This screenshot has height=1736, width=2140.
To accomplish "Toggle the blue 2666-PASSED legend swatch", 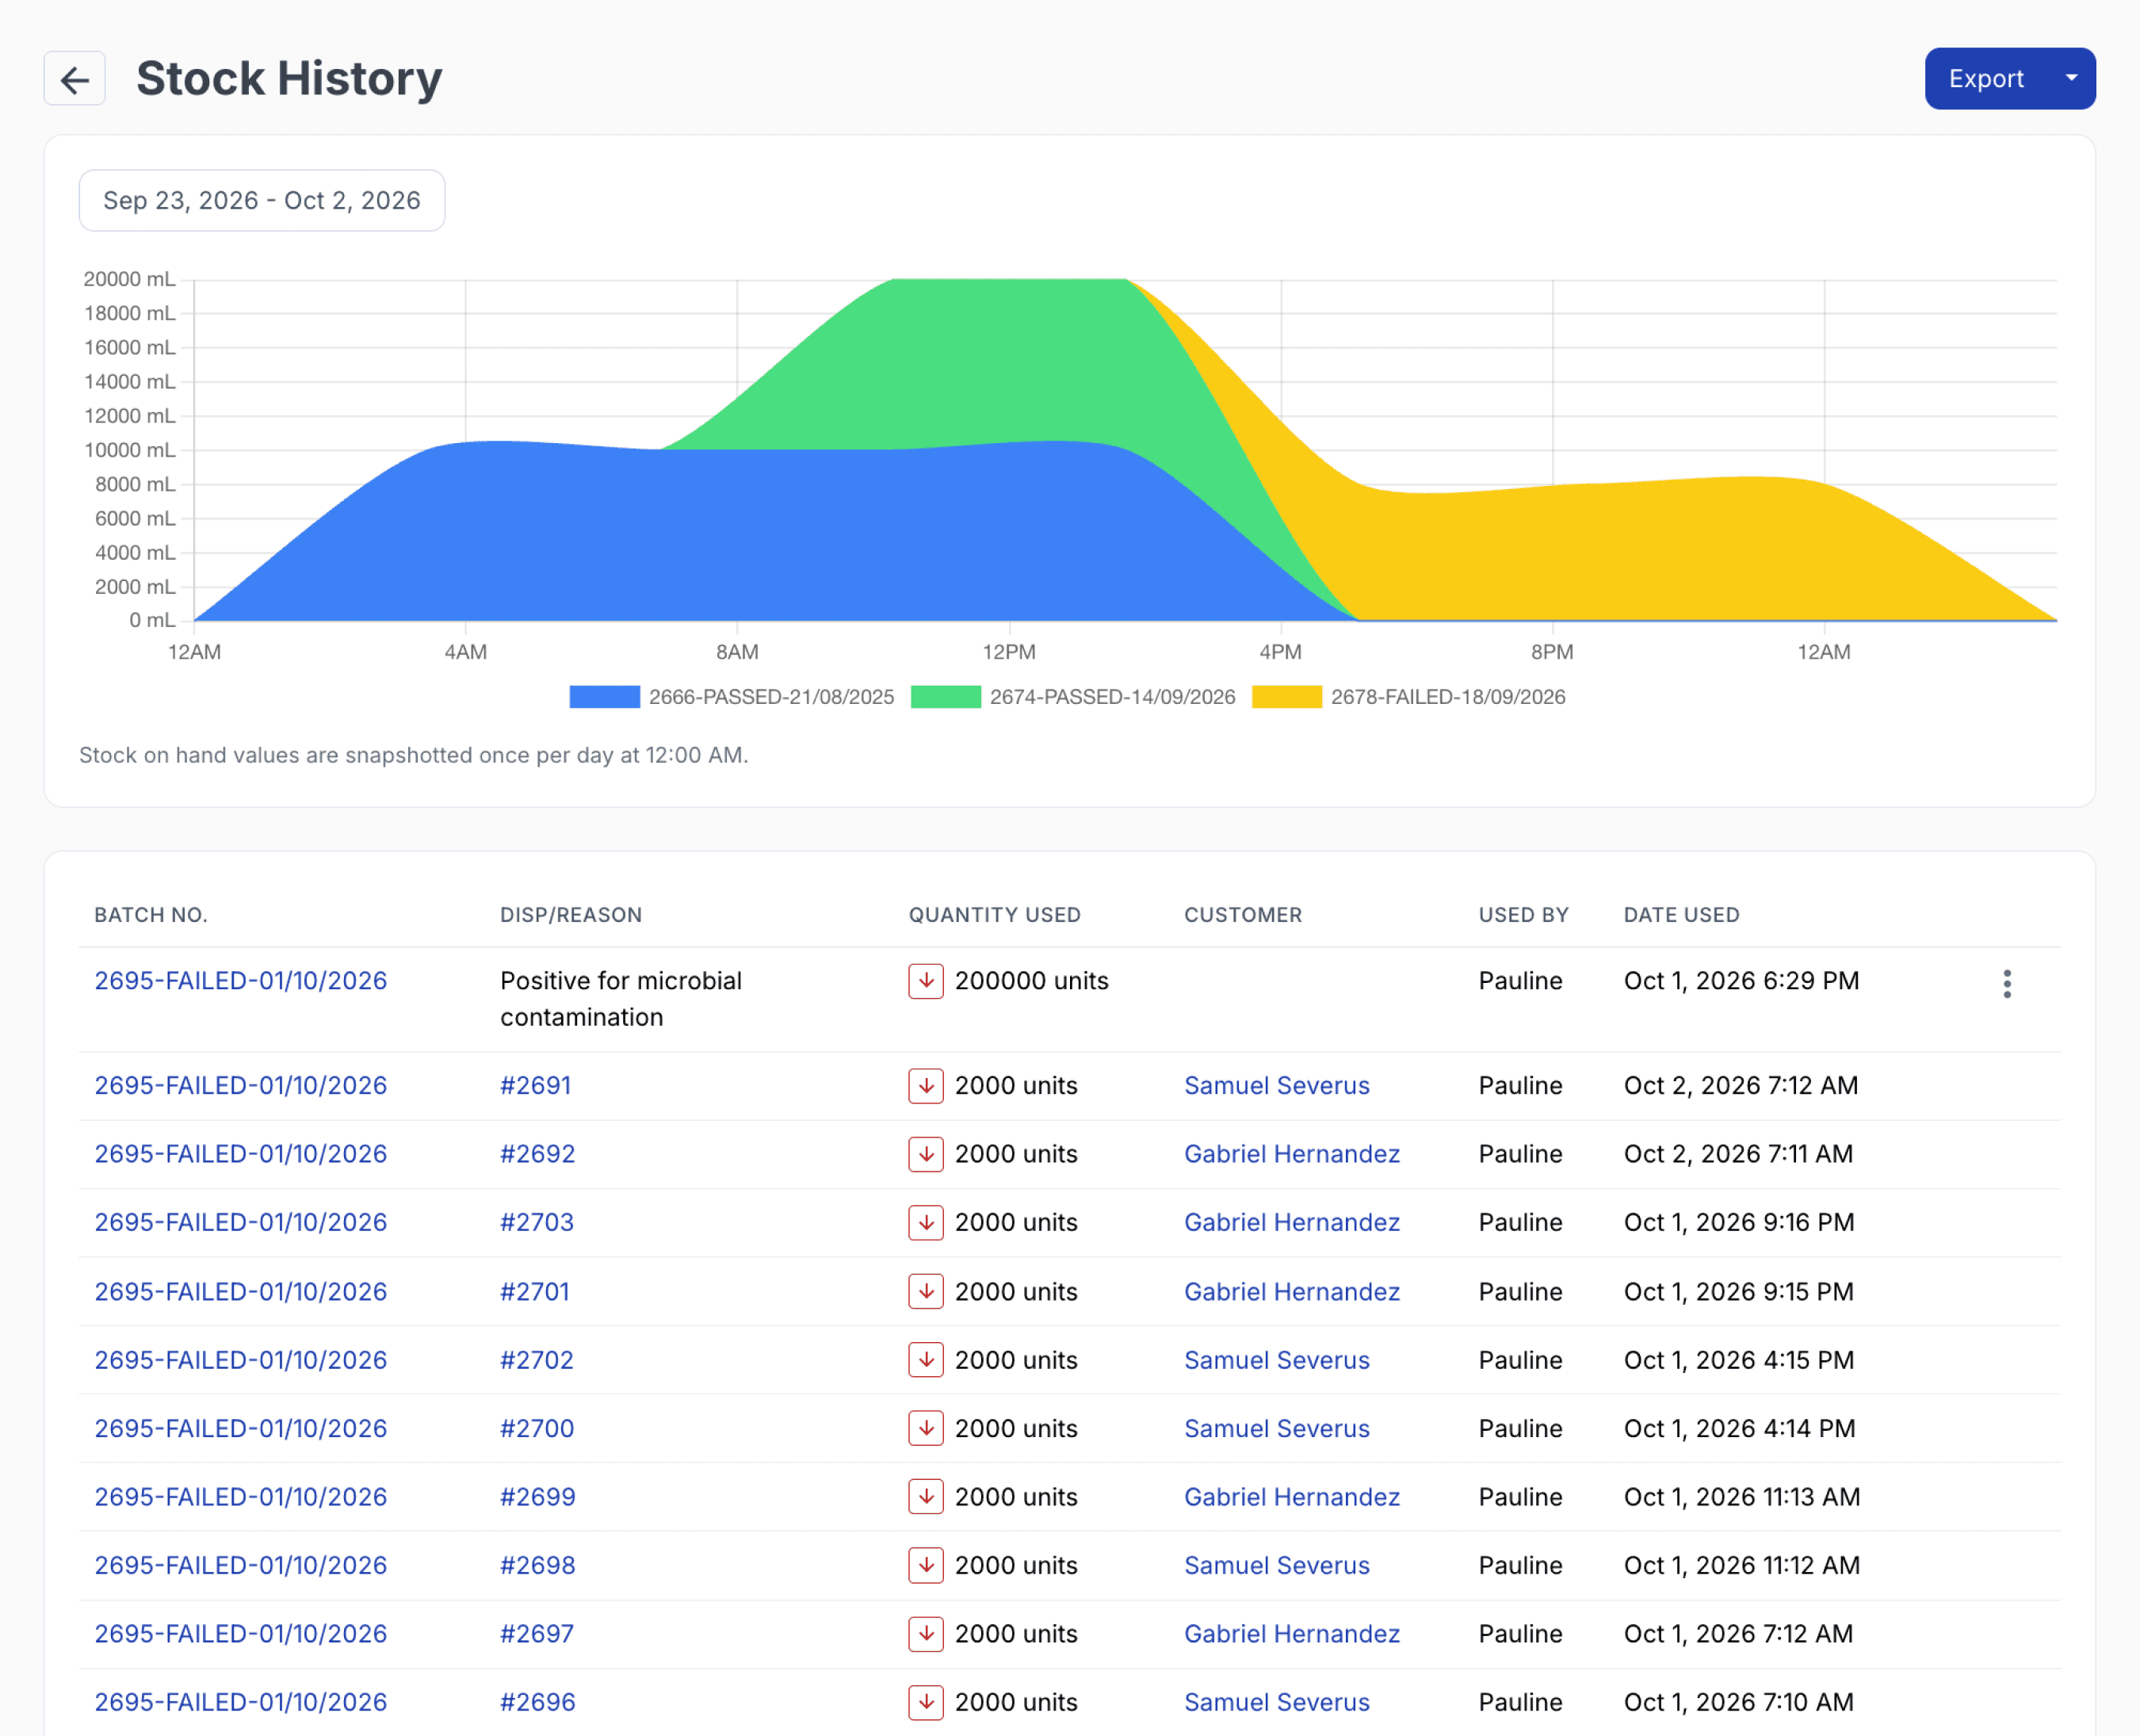I will [x=604, y=697].
